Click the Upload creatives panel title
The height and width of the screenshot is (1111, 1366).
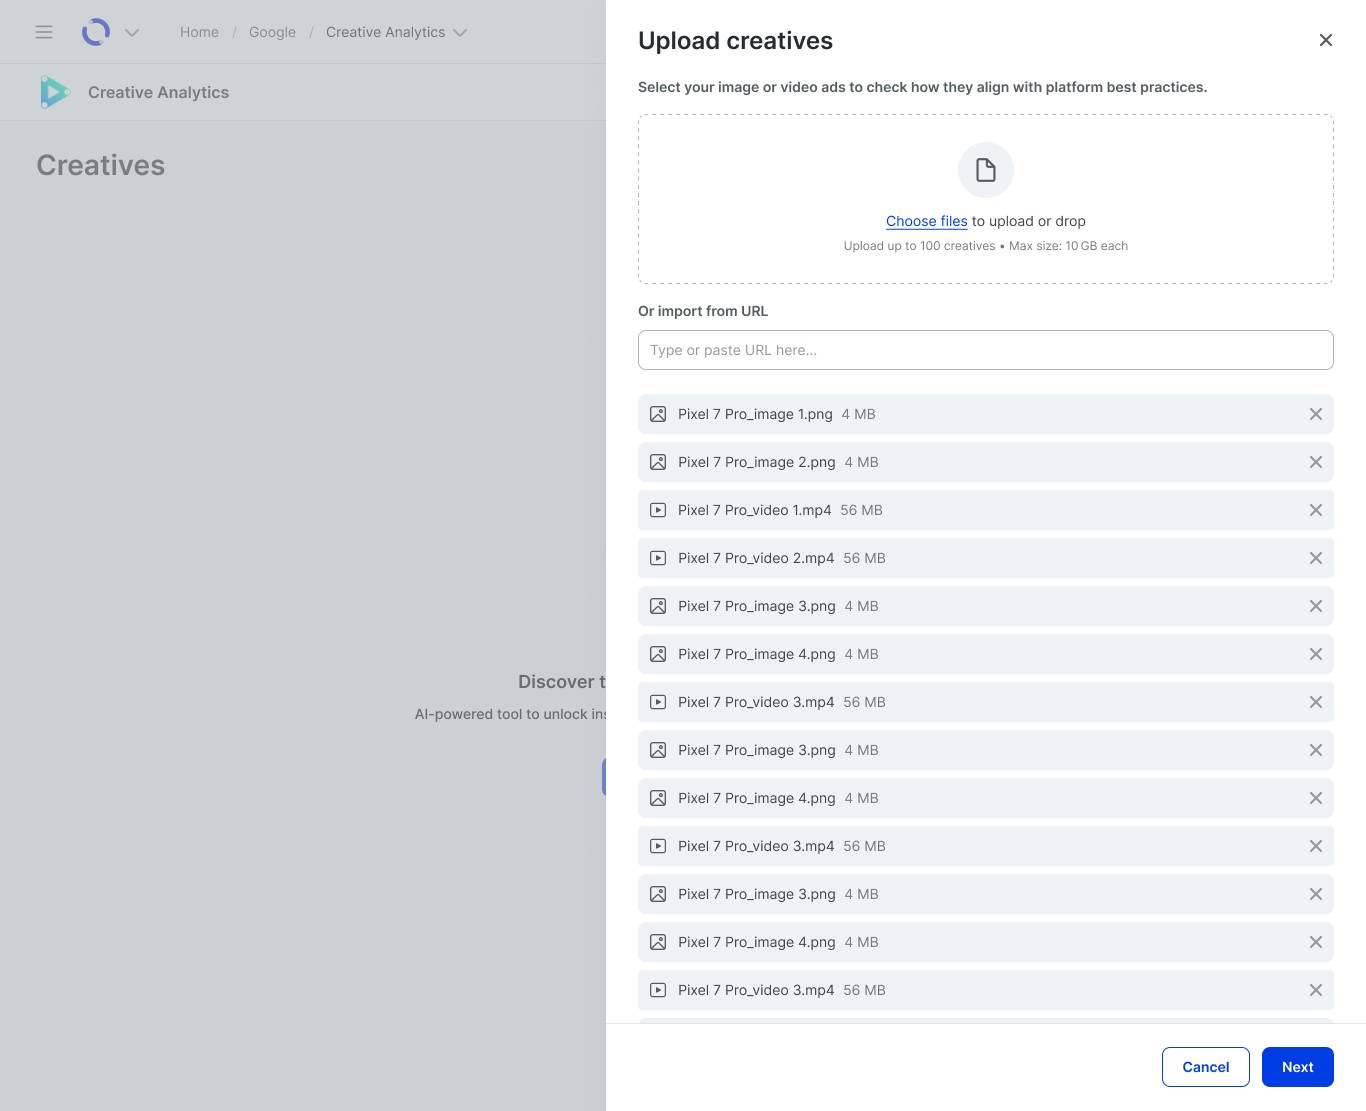pos(735,41)
